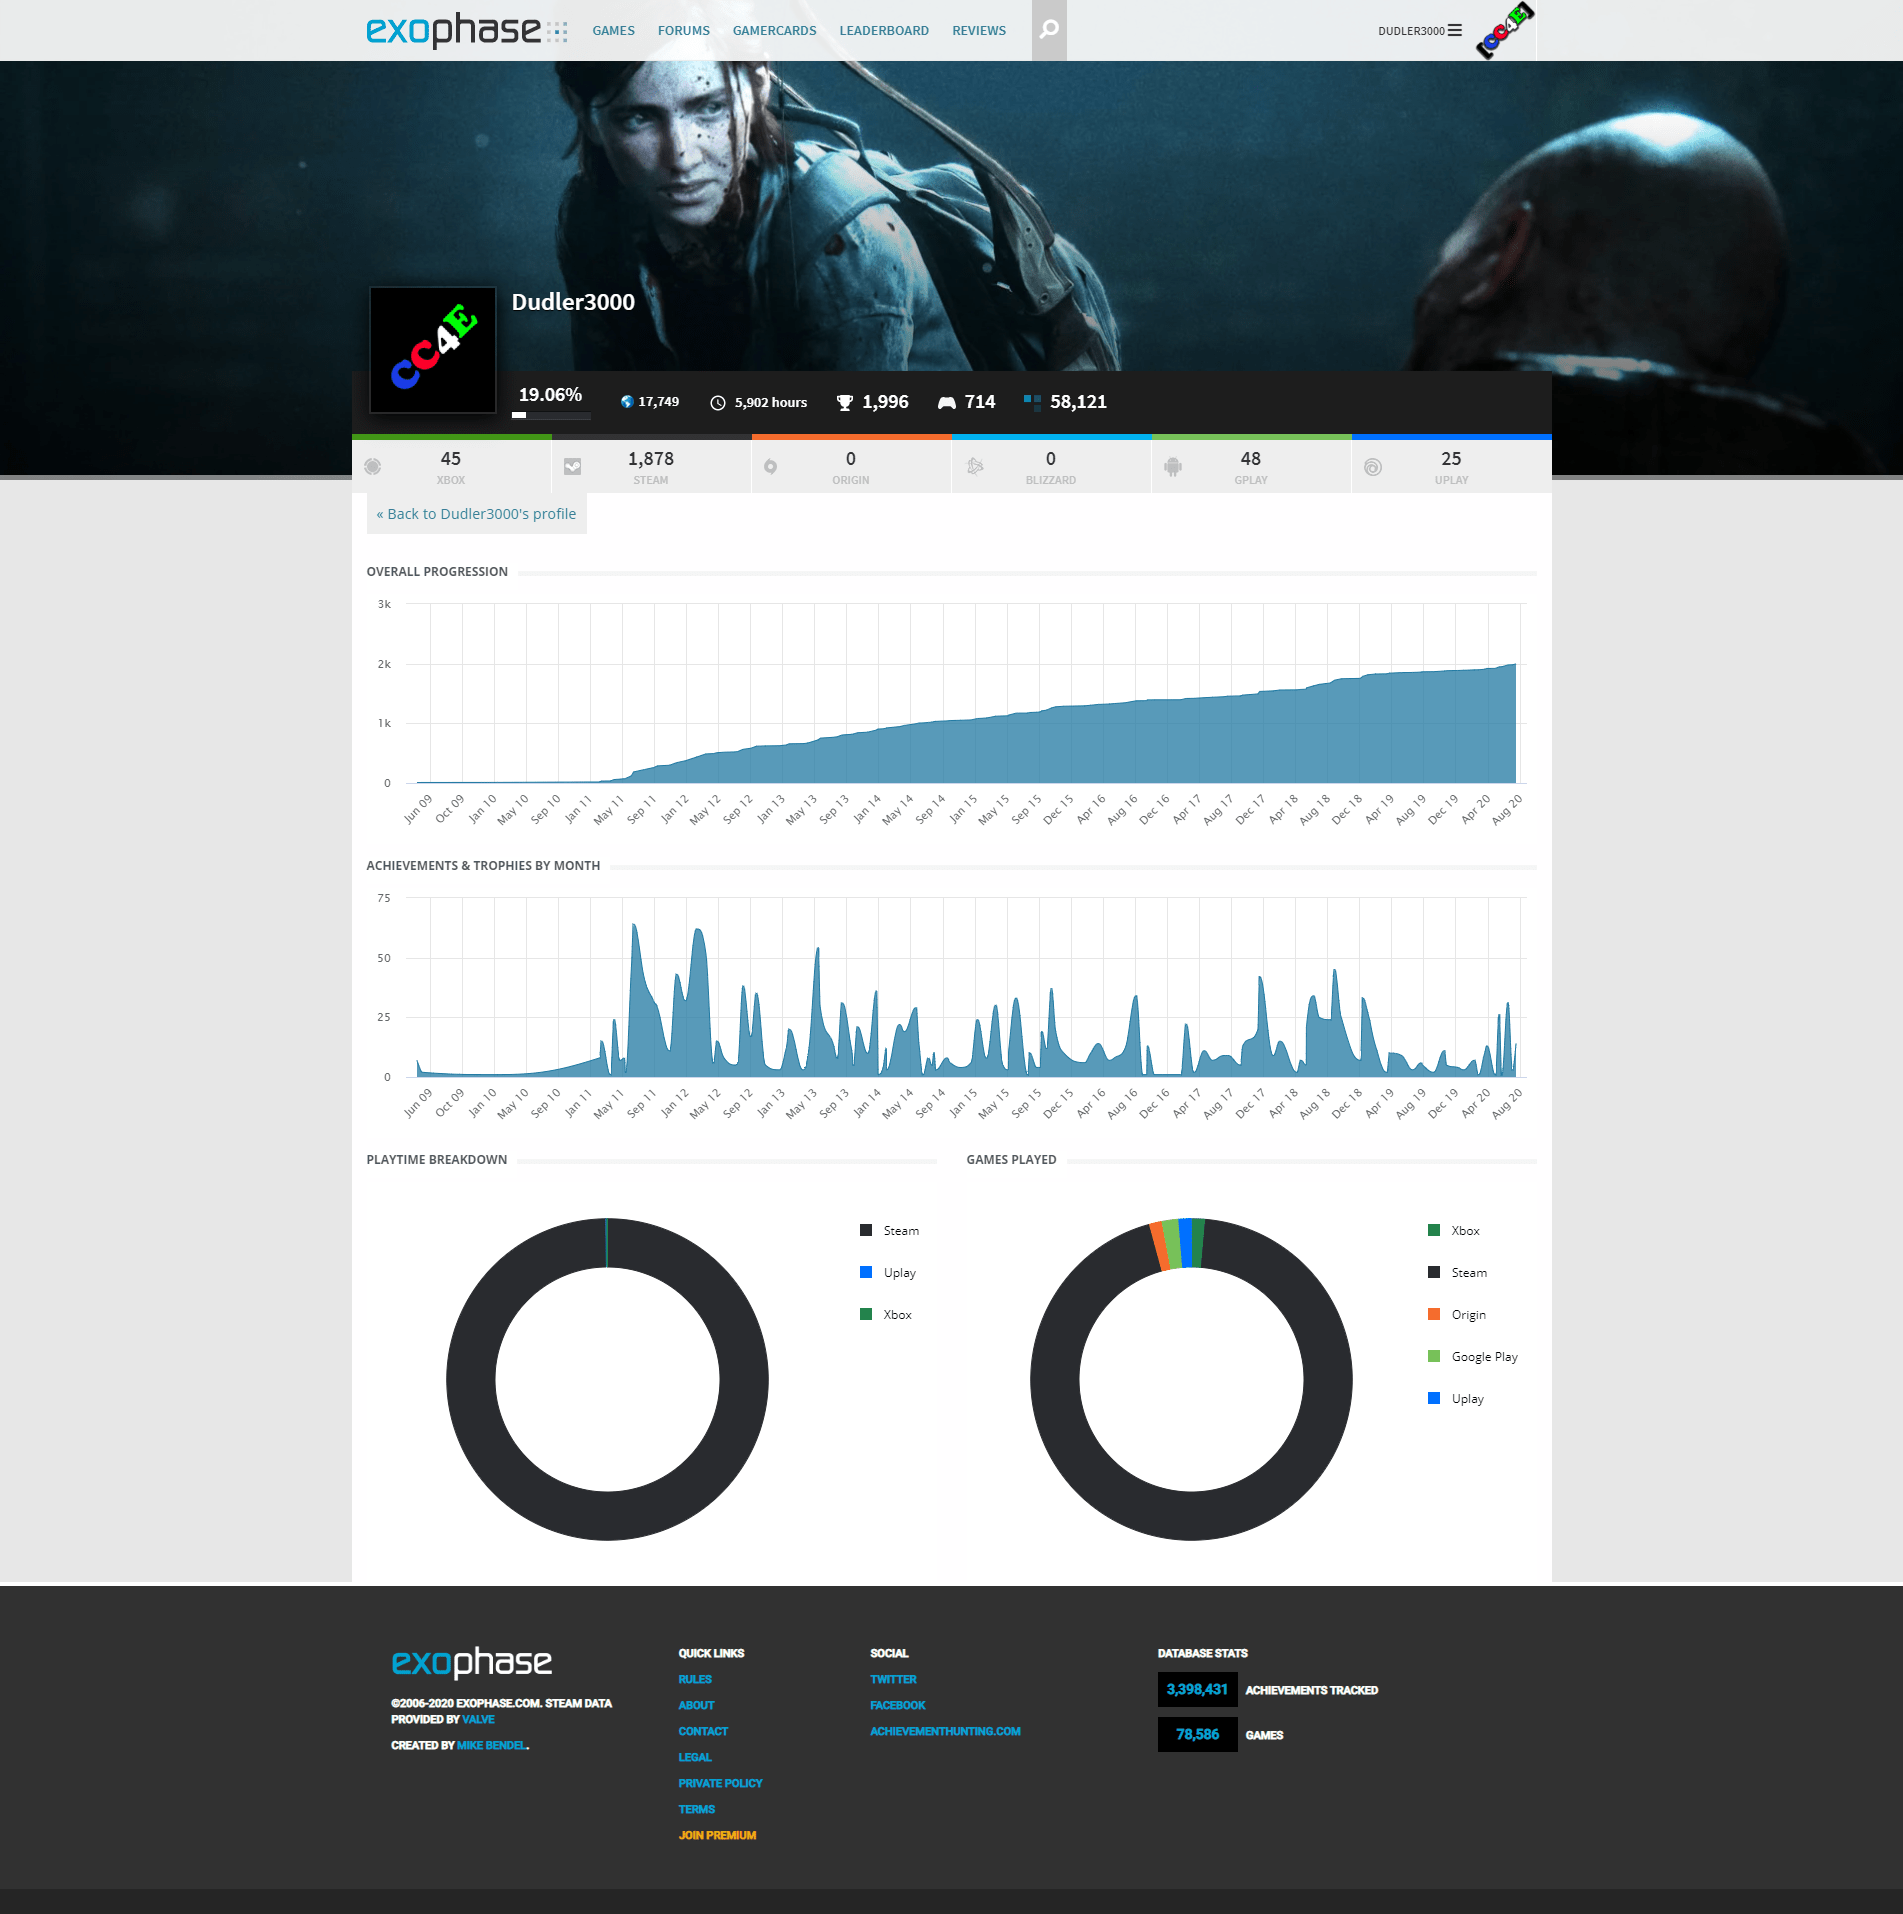Click the Dudler3000 profile name
The width and height of the screenshot is (1903, 1914).
click(x=573, y=302)
